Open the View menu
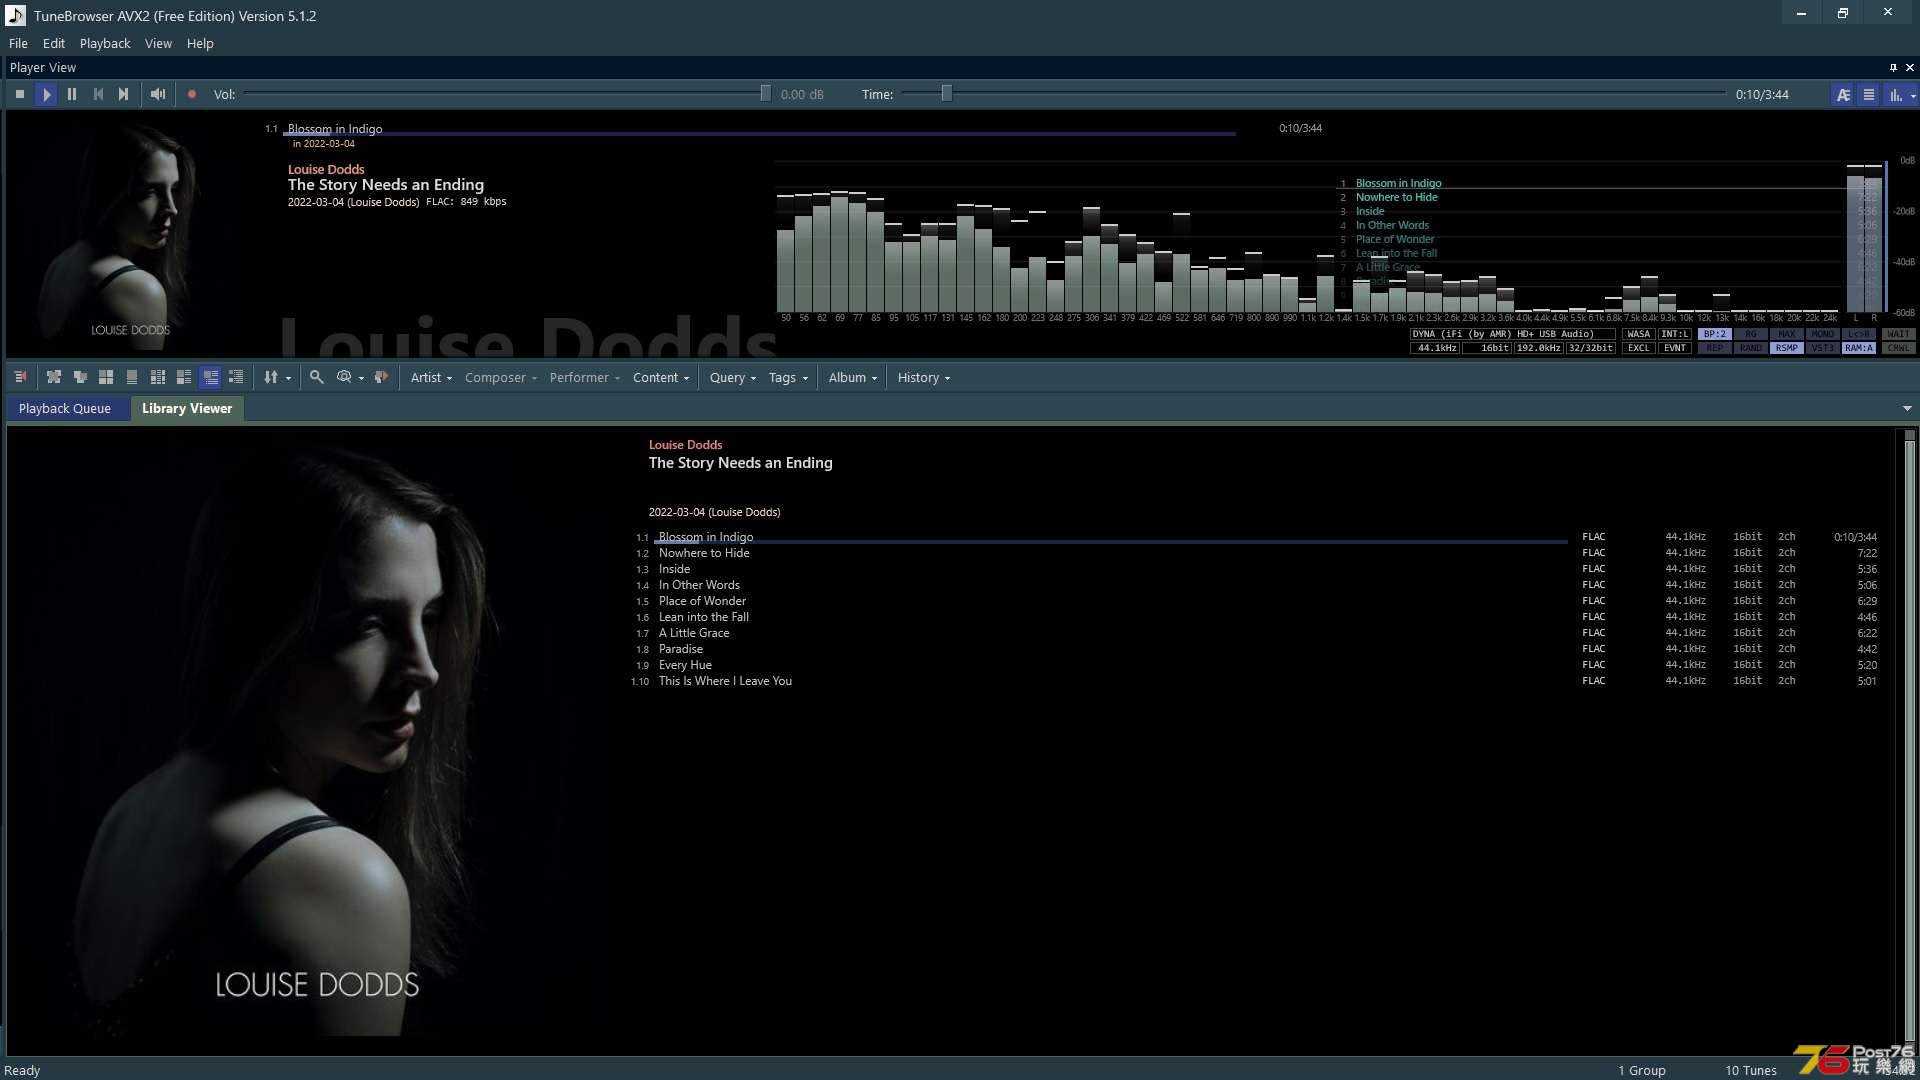Screen dimensions: 1920x1080 click(x=158, y=43)
